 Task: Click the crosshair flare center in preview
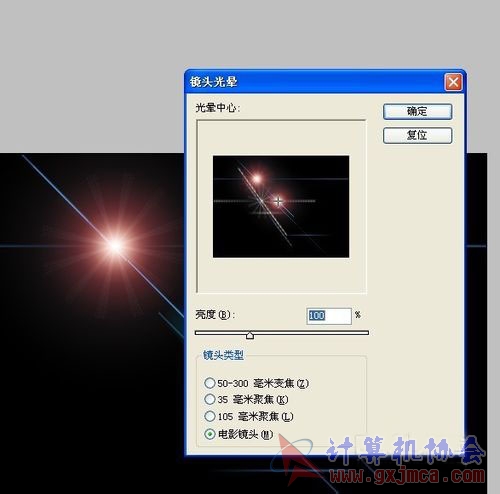click(x=278, y=201)
